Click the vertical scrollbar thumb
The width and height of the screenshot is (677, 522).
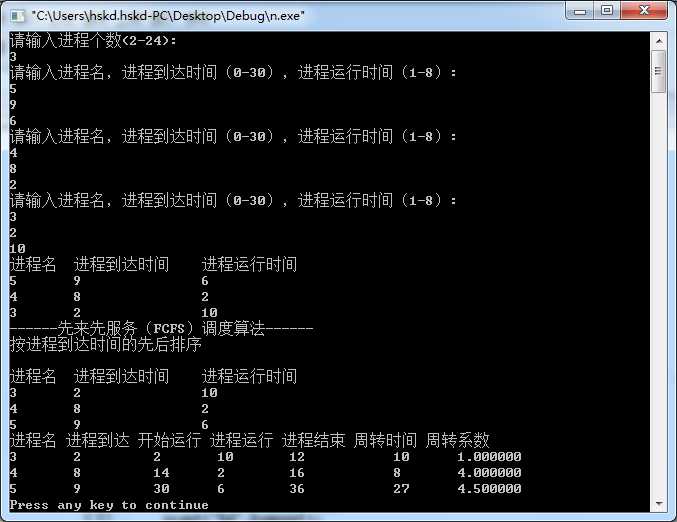659,71
